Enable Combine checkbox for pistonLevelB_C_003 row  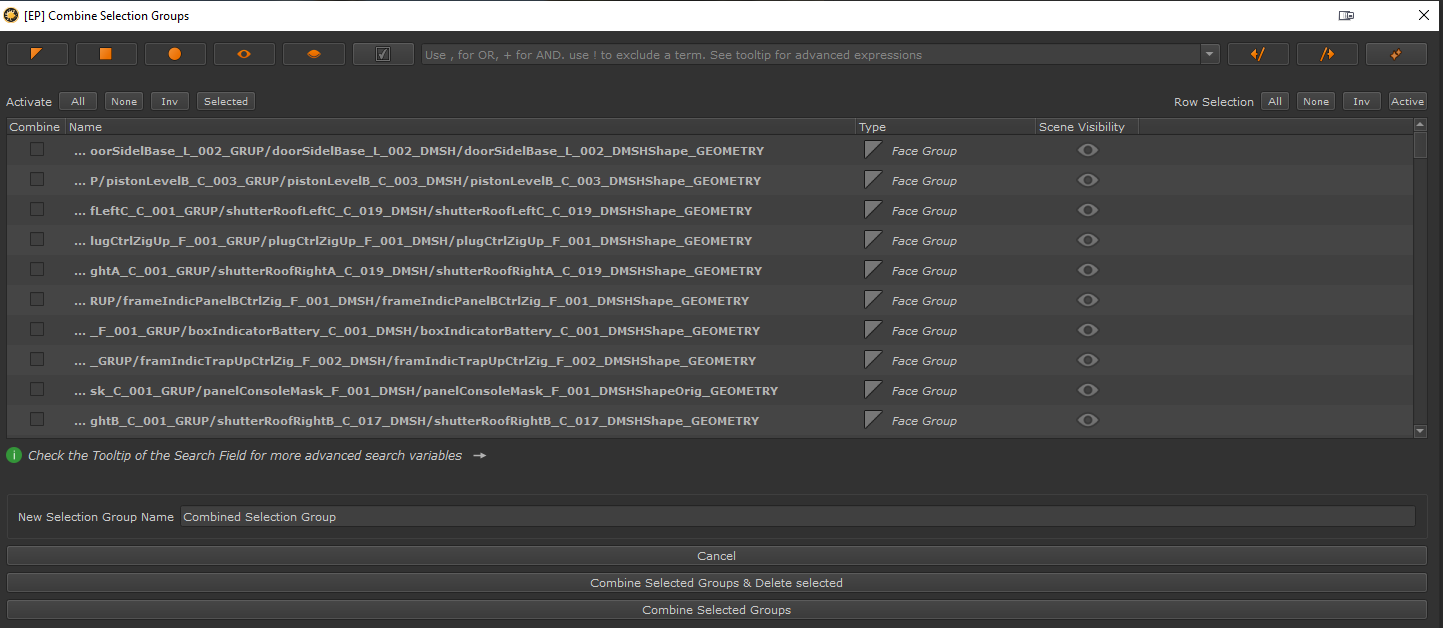[x=37, y=180]
